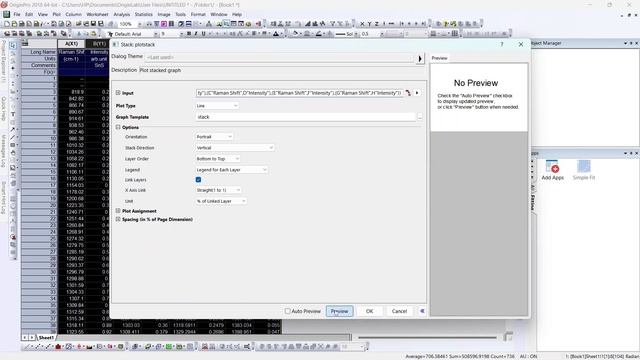Click the Bold formatting icon
The height and width of the screenshot is (360, 640).
pos(189,34)
